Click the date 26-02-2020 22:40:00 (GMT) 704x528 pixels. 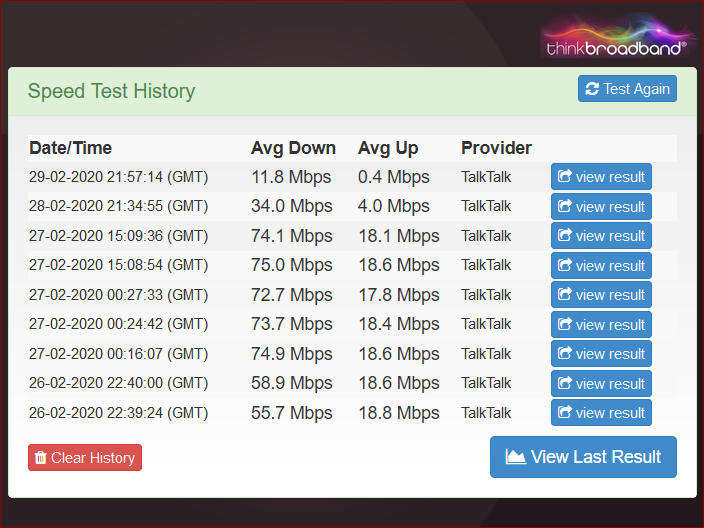pos(119,383)
